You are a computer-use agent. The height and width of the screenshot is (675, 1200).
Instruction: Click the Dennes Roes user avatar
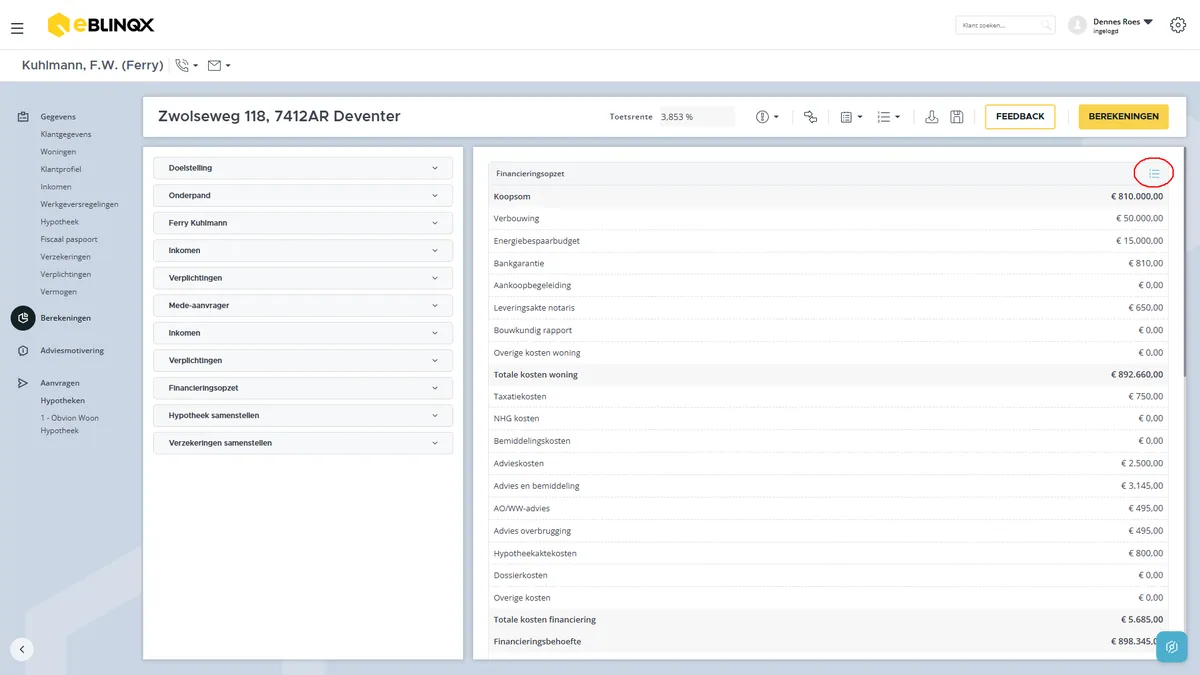click(1077, 25)
